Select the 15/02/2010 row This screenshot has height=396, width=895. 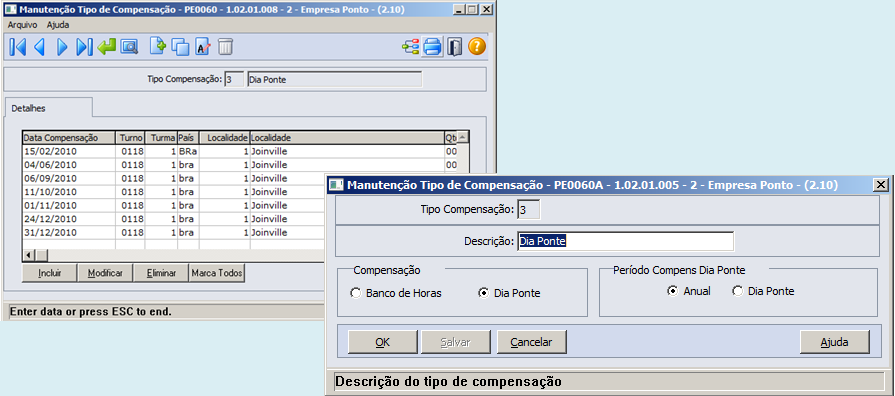(x=240, y=151)
